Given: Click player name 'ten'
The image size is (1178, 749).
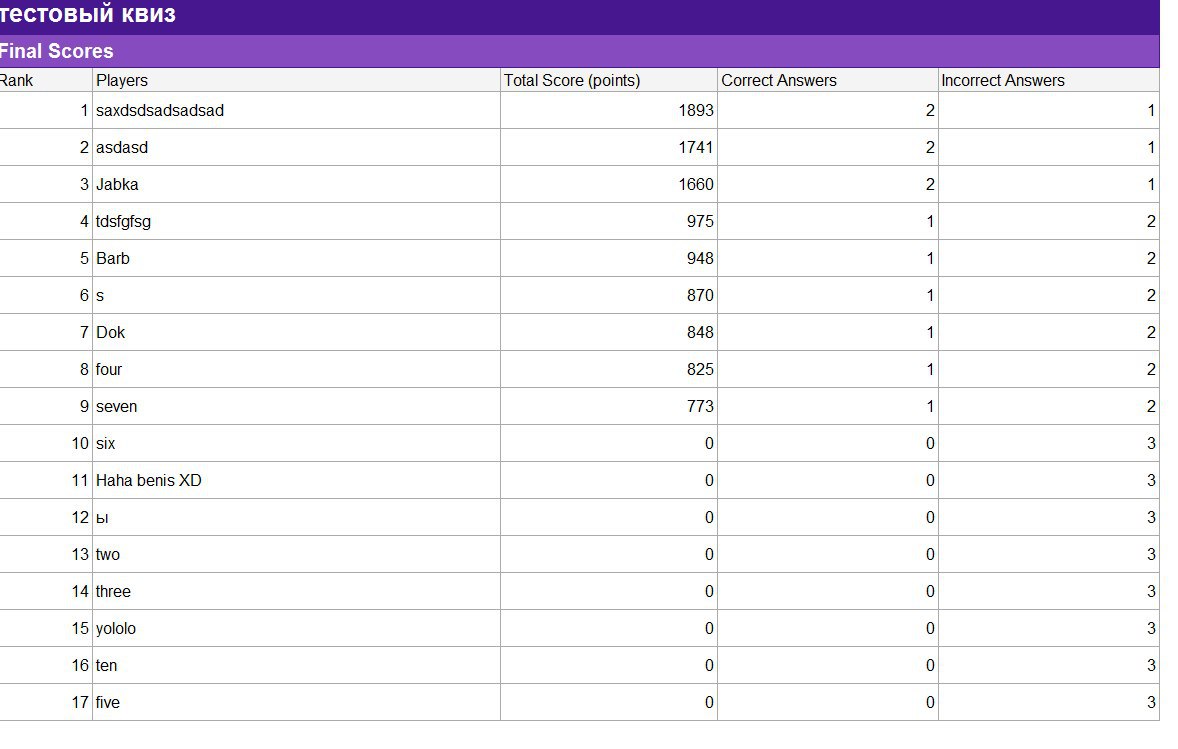Looking at the screenshot, I should (x=107, y=666).
